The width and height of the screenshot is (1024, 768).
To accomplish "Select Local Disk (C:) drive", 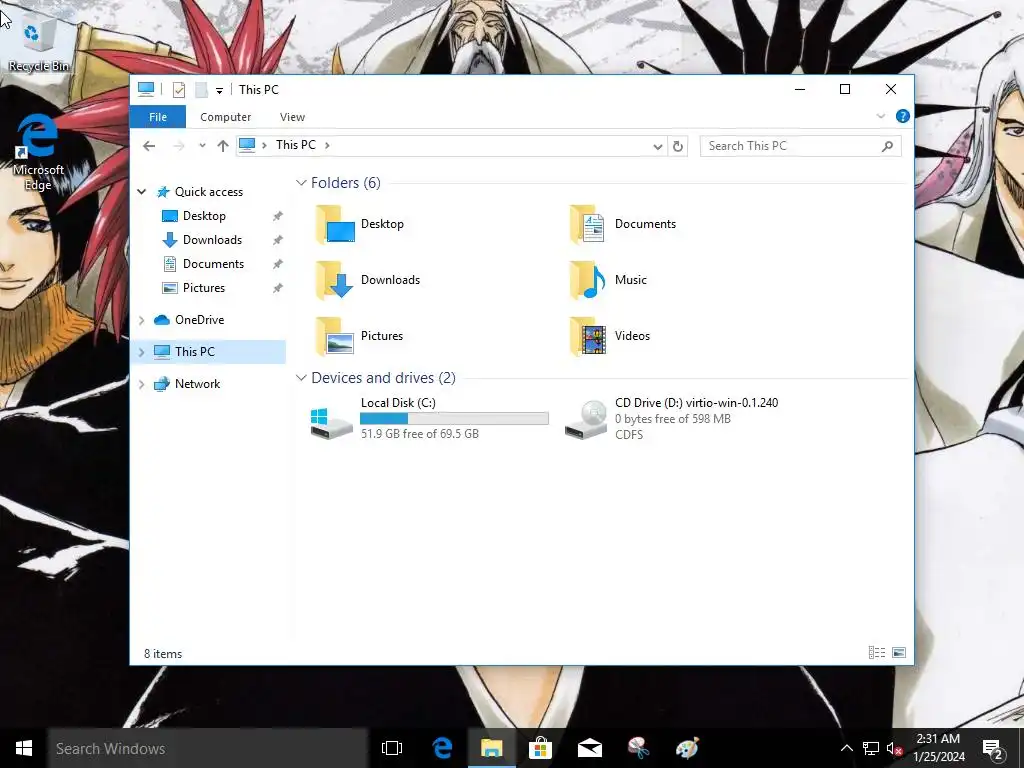I will coord(430,419).
